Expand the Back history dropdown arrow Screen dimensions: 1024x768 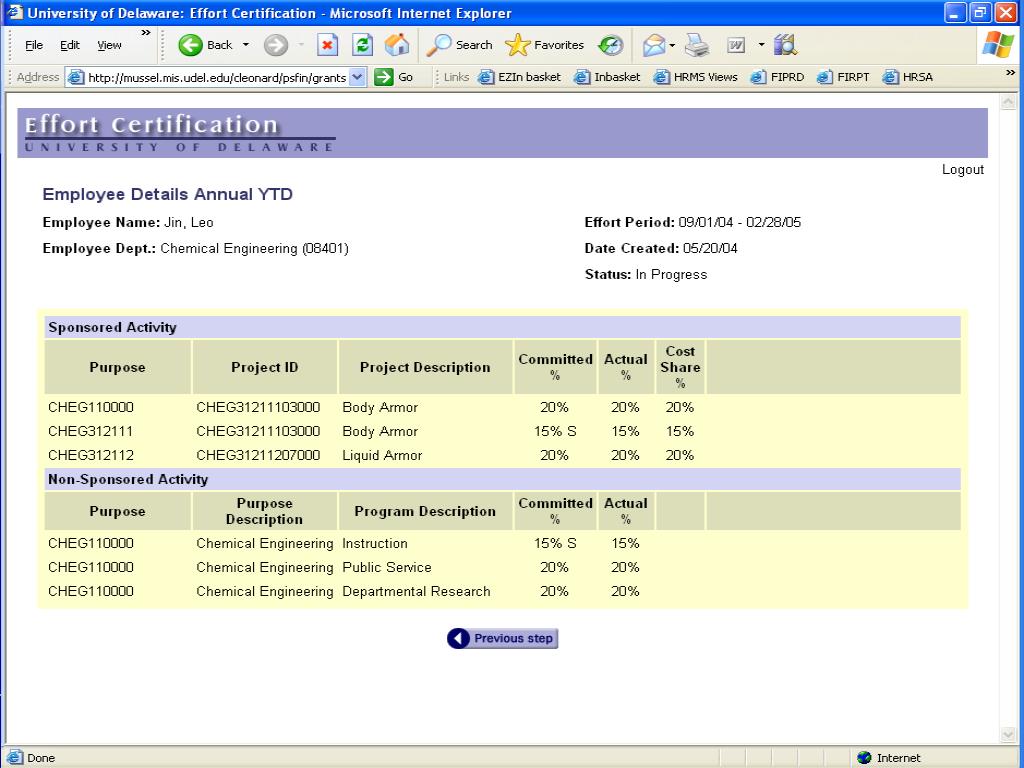[246, 45]
